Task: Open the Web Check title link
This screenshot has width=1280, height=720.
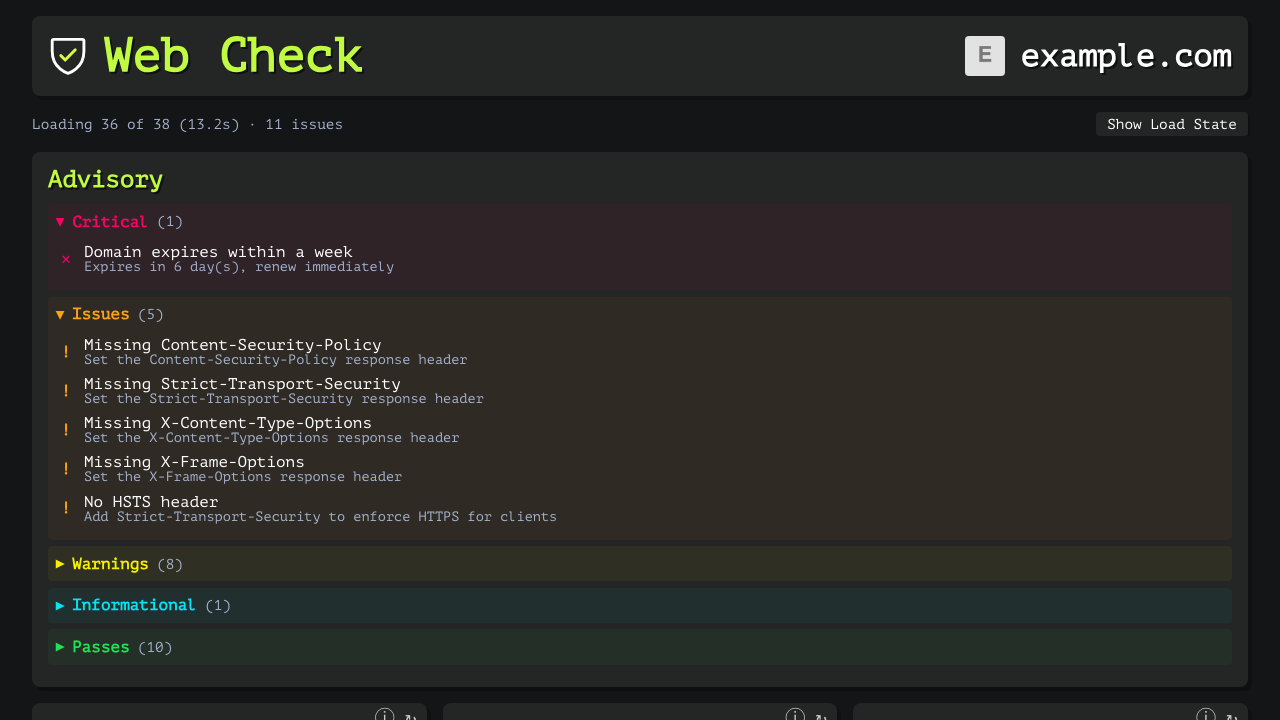Action: (233, 56)
